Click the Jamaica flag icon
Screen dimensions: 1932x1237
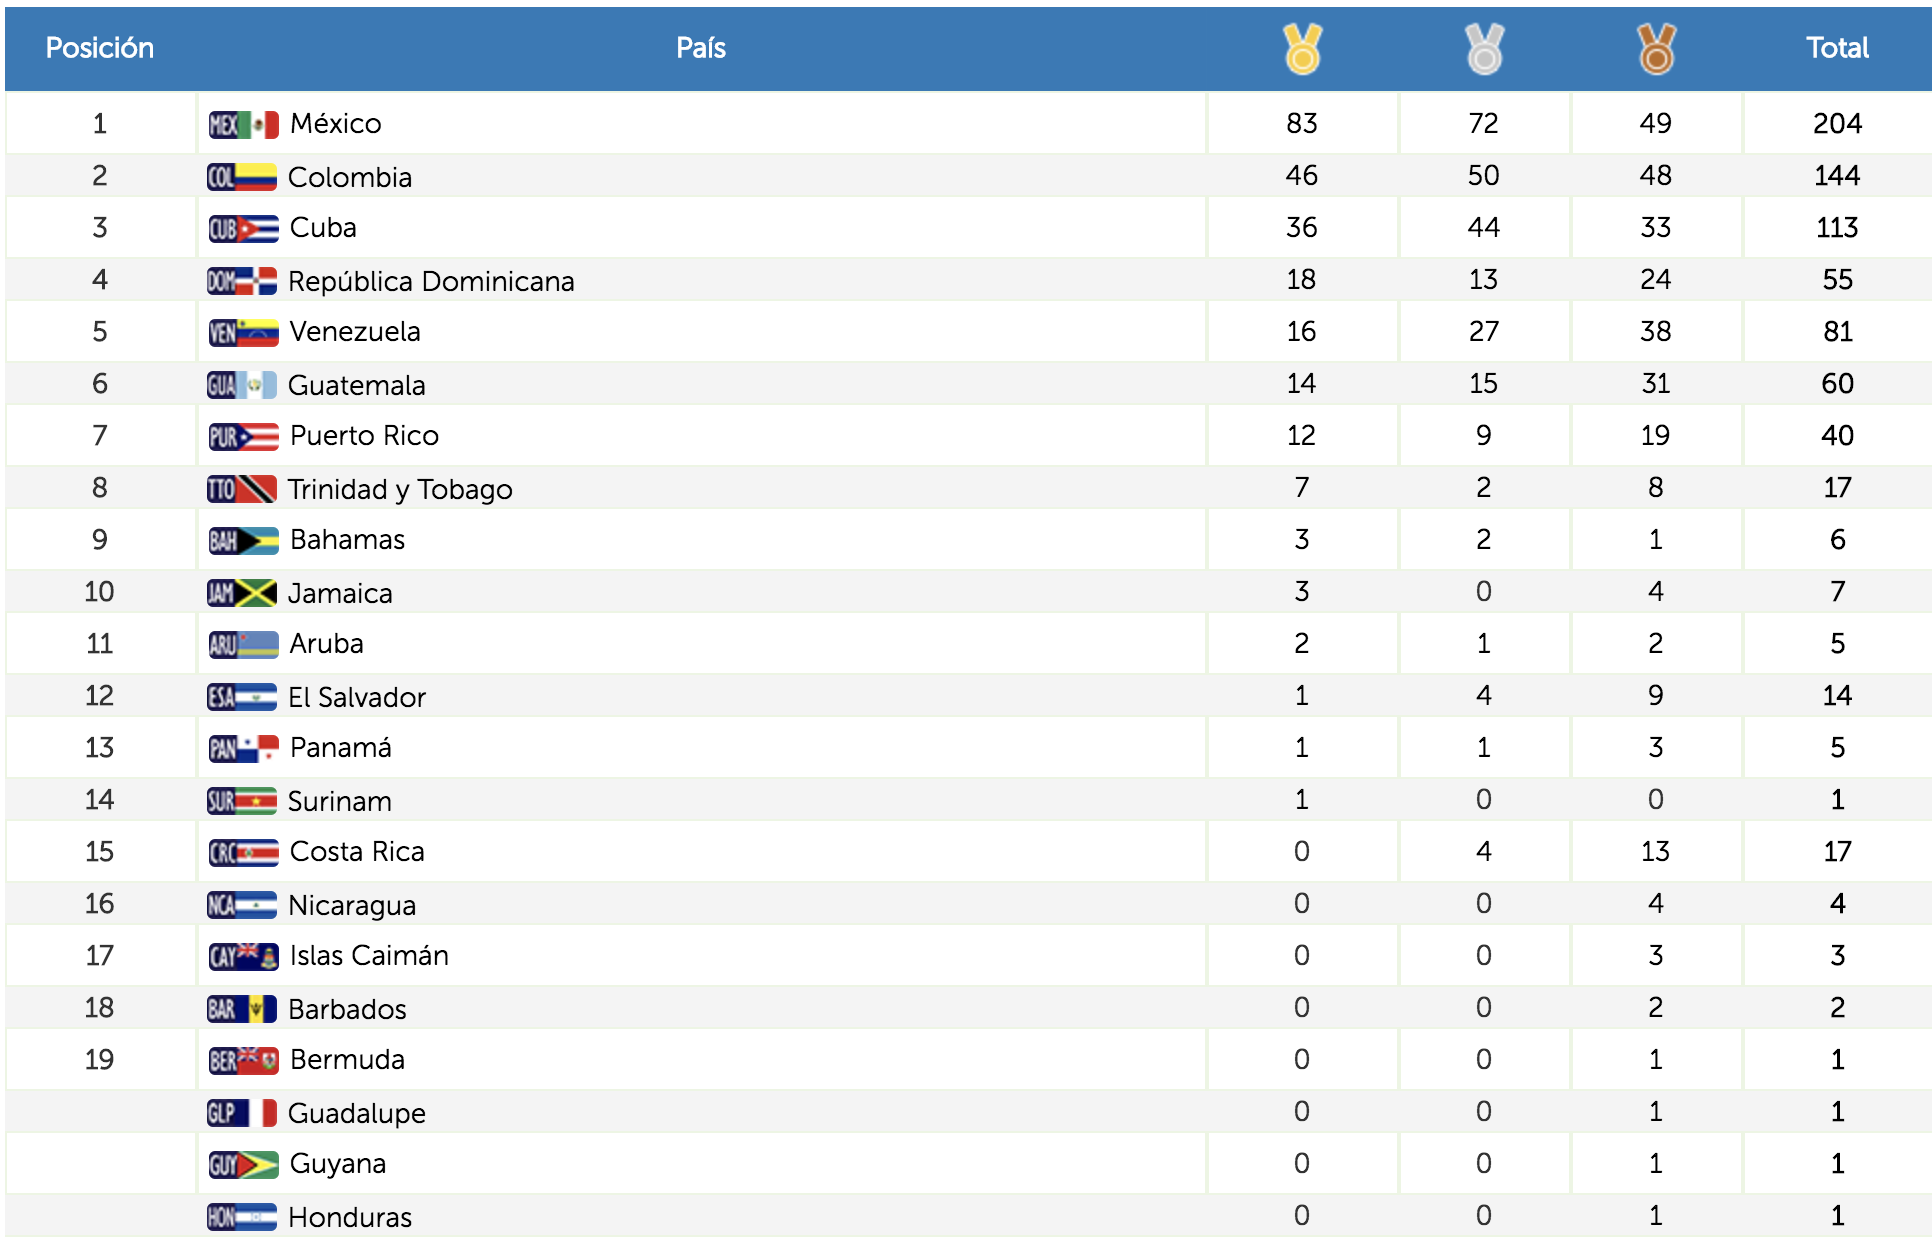(242, 593)
